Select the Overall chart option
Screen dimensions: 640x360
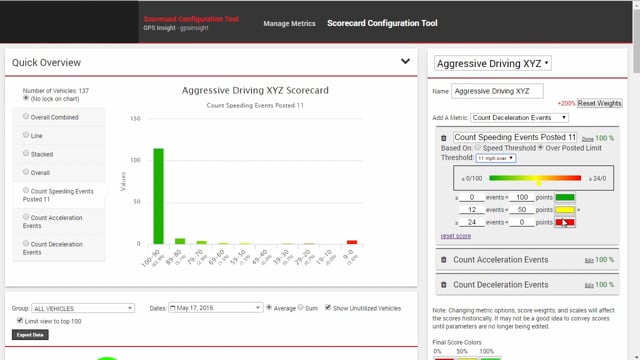(x=26, y=171)
